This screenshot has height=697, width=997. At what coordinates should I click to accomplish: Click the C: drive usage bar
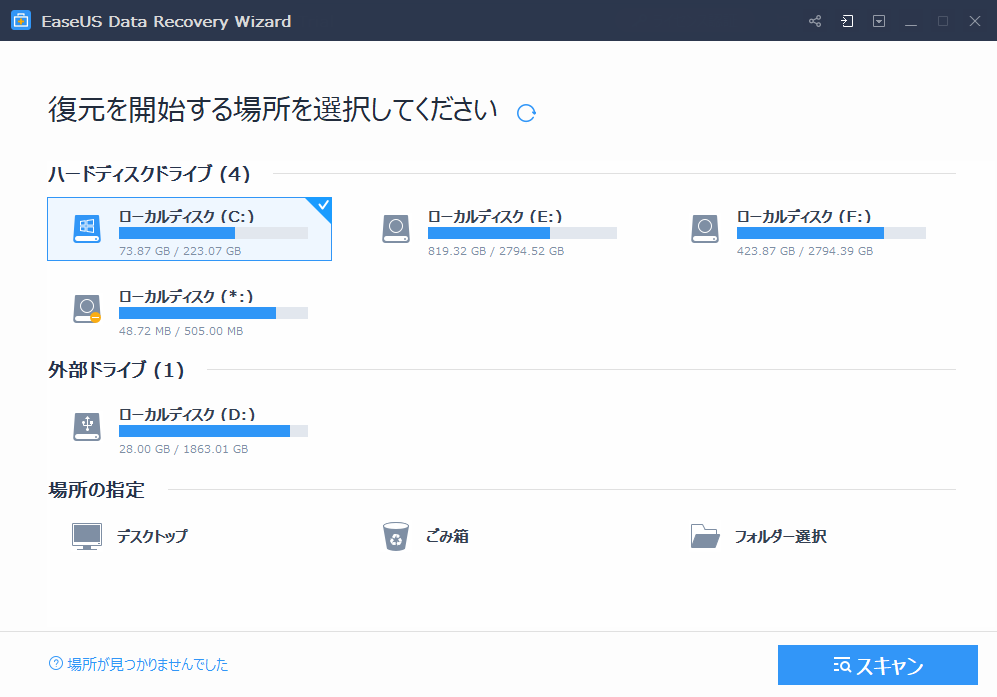point(213,233)
